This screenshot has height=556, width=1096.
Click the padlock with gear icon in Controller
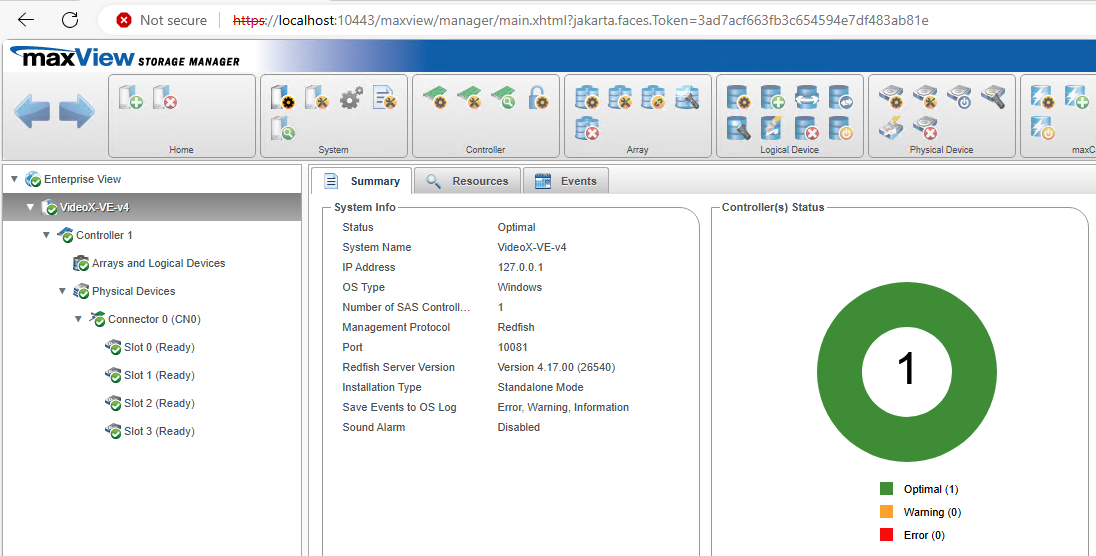[x=538, y=97]
